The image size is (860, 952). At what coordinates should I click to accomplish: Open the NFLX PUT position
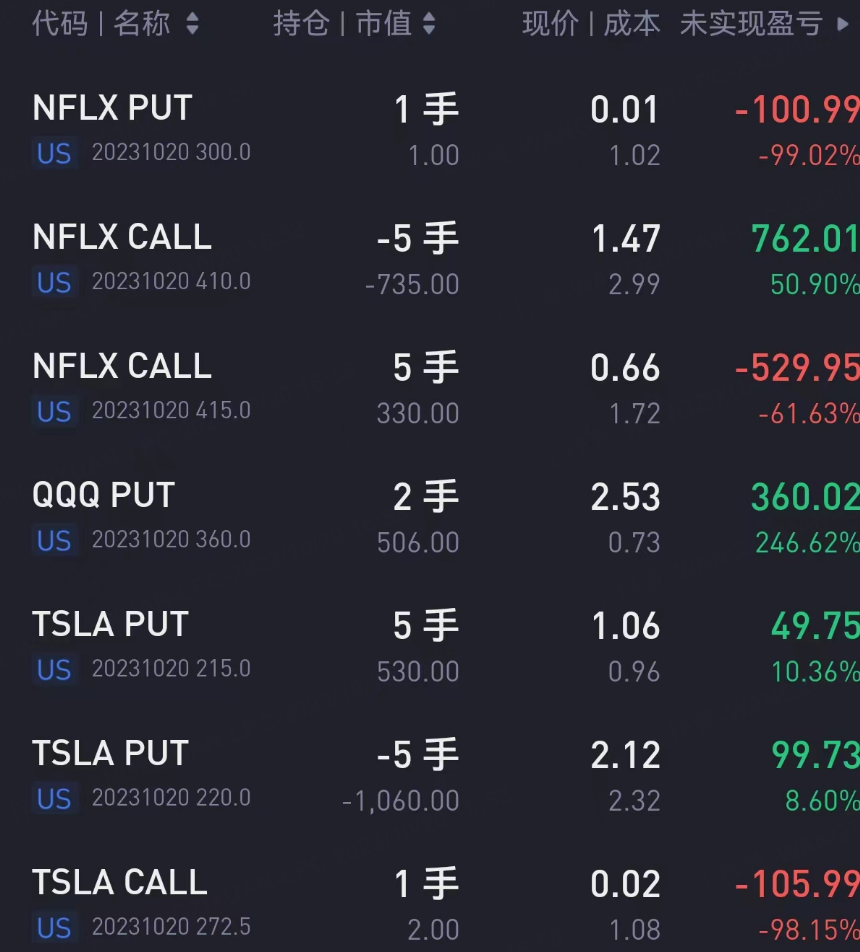point(112,109)
